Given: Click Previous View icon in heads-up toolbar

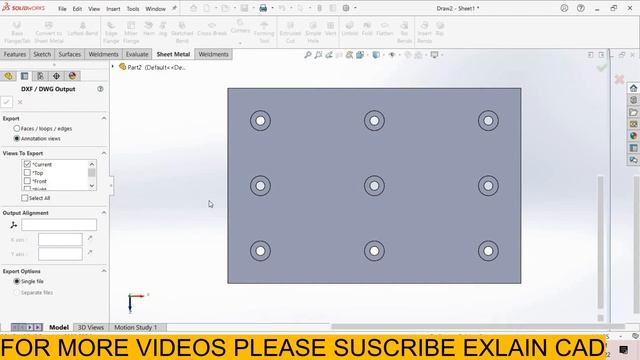Looking at the screenshot, I should (329, 55).
